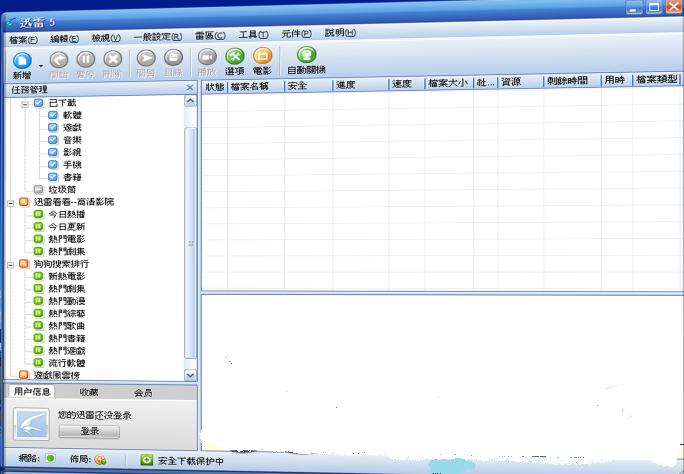Select the 手機 downloaded category
The image size is (684, 474).
72,165
